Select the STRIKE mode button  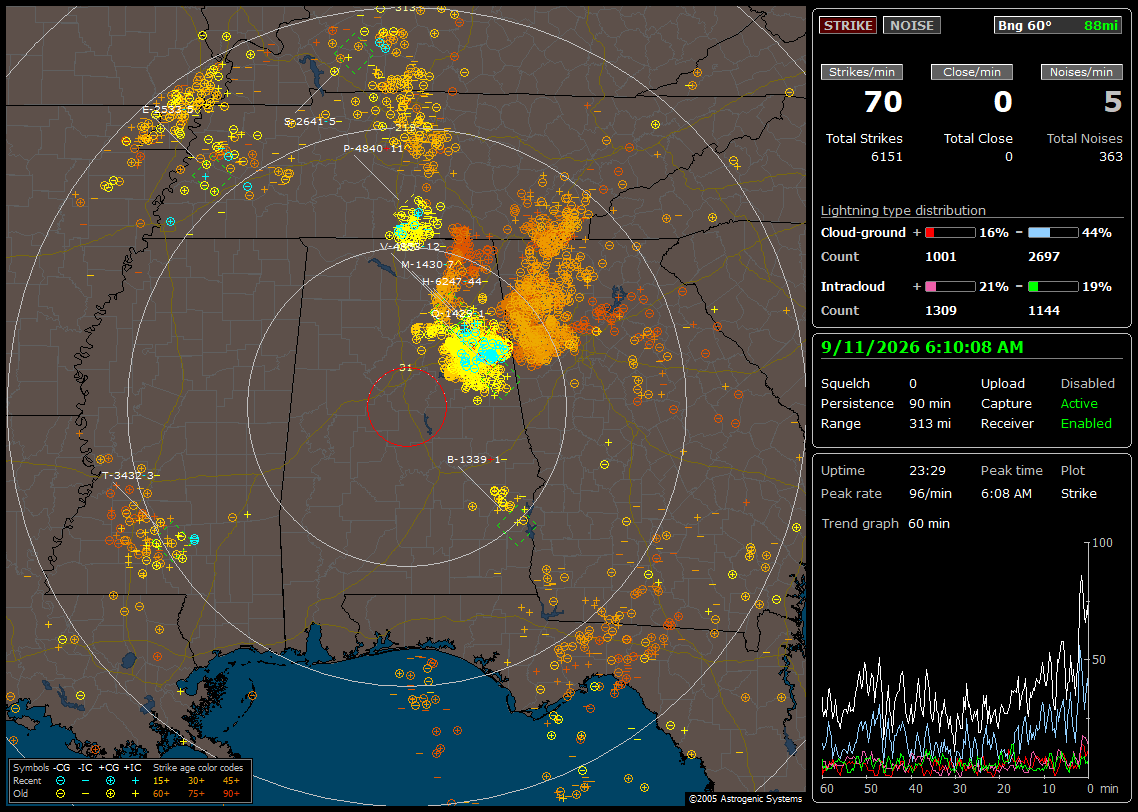point(848,25)
